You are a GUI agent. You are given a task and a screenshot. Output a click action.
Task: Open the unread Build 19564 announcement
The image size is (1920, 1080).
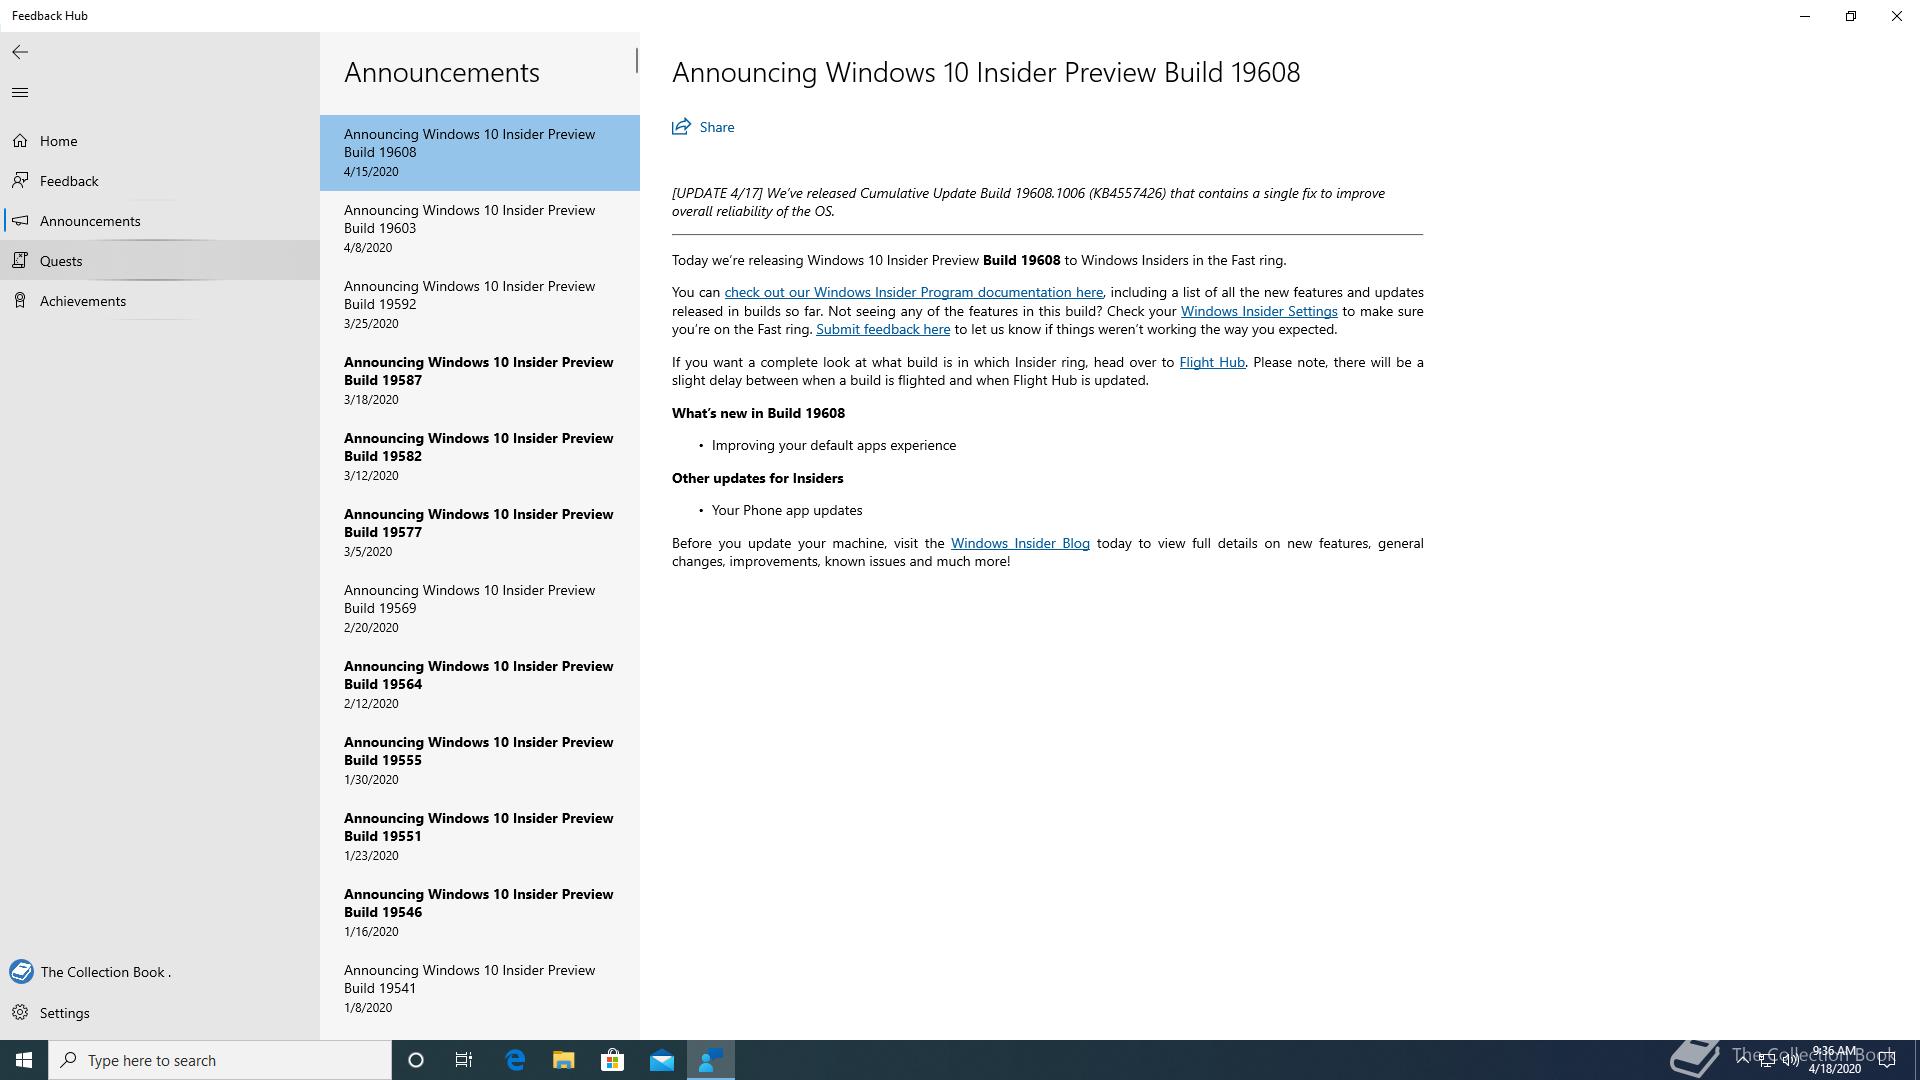[x=480, y=685]
